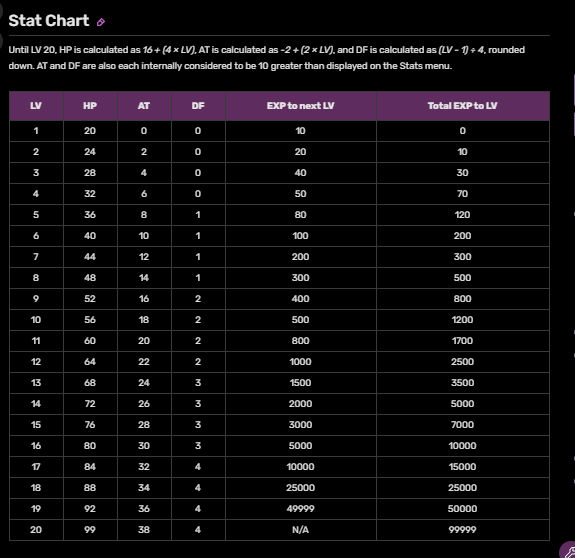This screenshot has width=575, height=558.
Task: Click EXP to next LV value 1500
Action: pyautogui.click(x=300, y=382)
